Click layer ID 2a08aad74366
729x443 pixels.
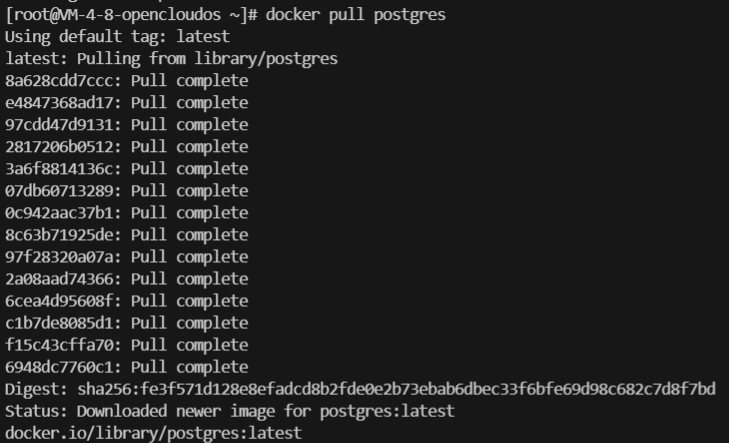tap(63, 278)
